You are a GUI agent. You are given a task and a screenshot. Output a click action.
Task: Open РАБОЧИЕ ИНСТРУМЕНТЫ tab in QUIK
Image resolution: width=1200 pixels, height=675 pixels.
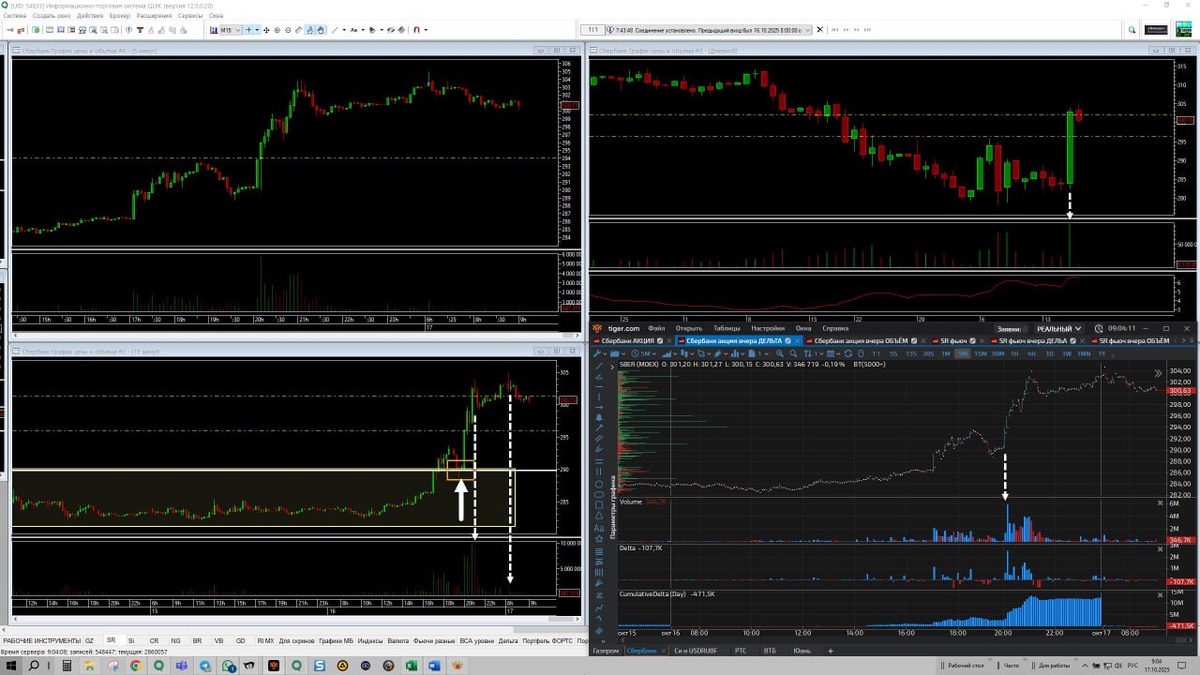(40, 640)
